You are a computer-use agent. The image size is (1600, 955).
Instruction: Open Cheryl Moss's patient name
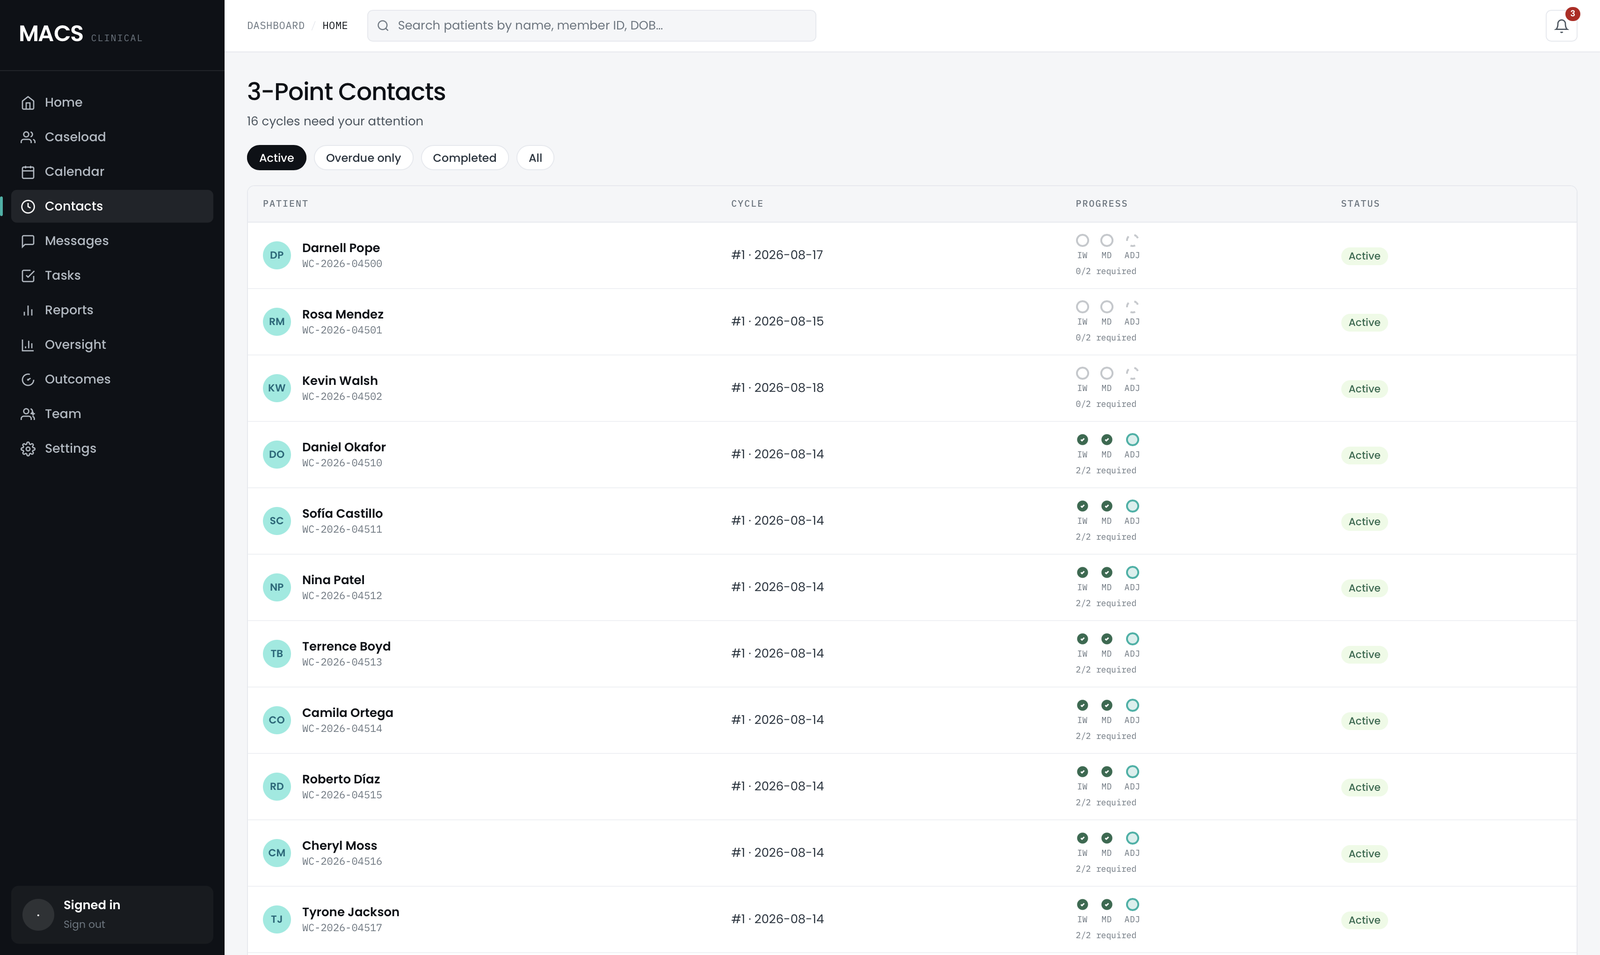coord(340,846)
